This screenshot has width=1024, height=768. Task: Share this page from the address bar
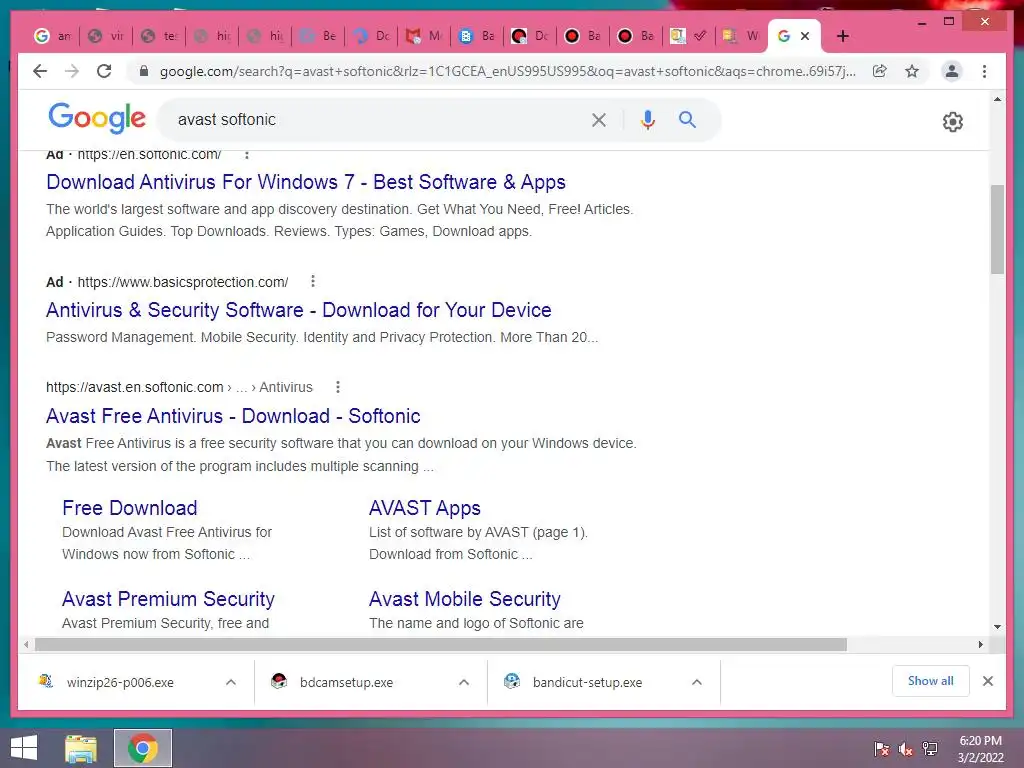(x=880, y=71)
